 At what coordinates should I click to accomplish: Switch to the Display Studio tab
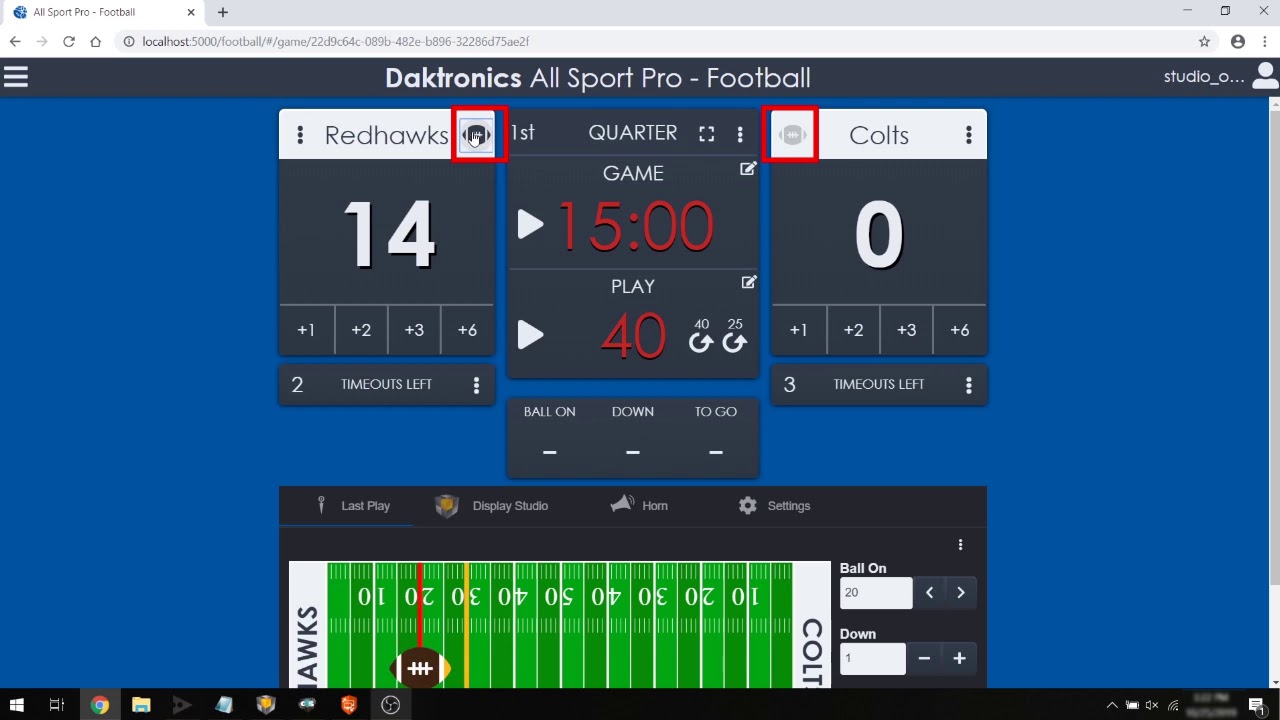coord(492,506)
